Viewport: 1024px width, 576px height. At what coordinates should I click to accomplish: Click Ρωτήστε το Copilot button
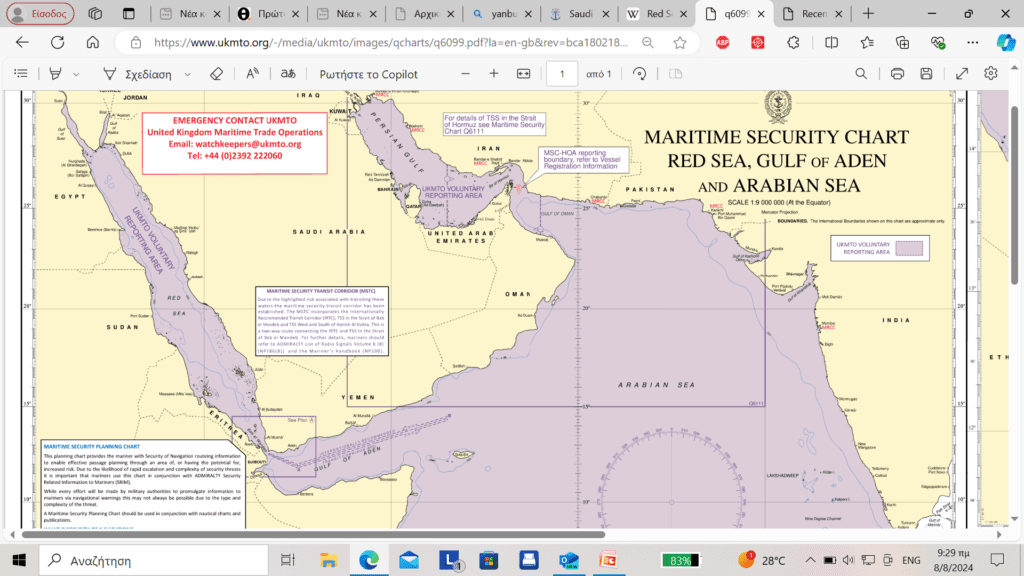pyautogui.click(x=368, y=74)
